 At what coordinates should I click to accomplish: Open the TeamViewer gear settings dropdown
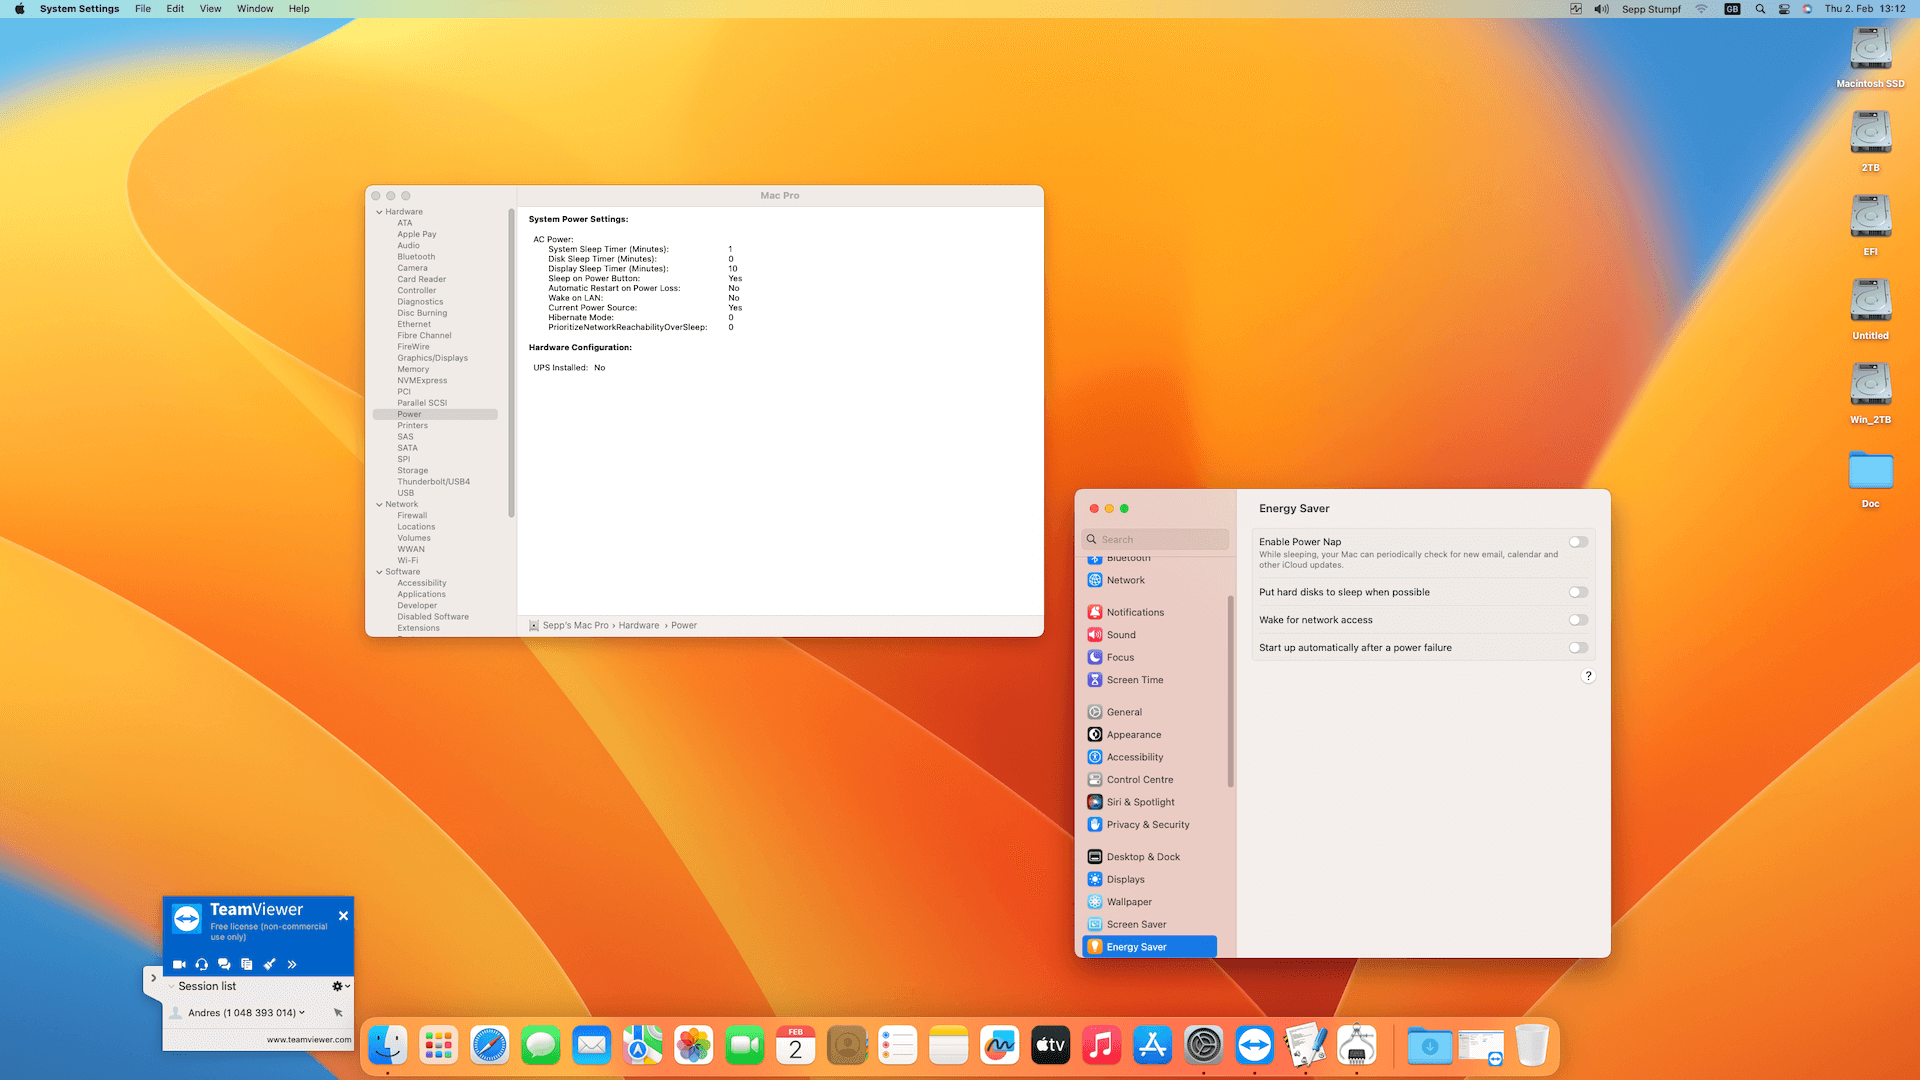340,986
